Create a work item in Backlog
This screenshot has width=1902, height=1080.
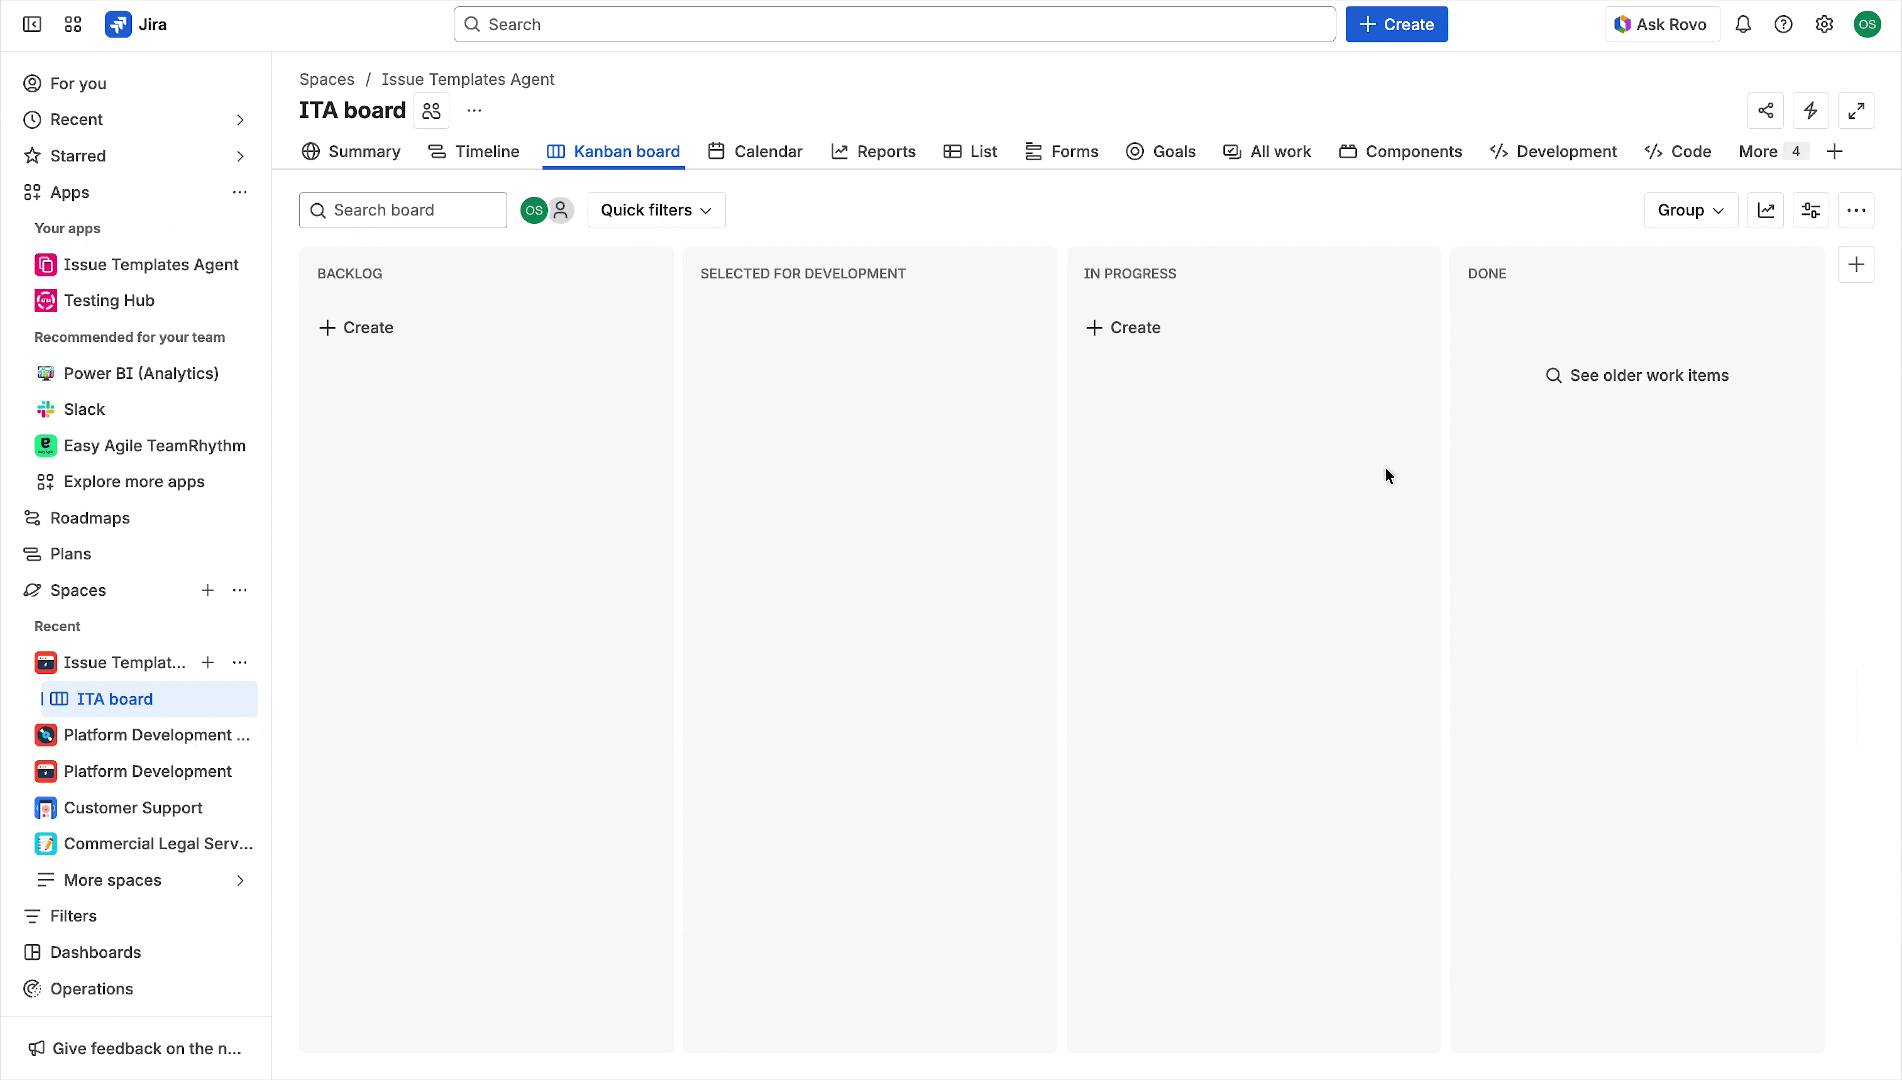point(356,327)
